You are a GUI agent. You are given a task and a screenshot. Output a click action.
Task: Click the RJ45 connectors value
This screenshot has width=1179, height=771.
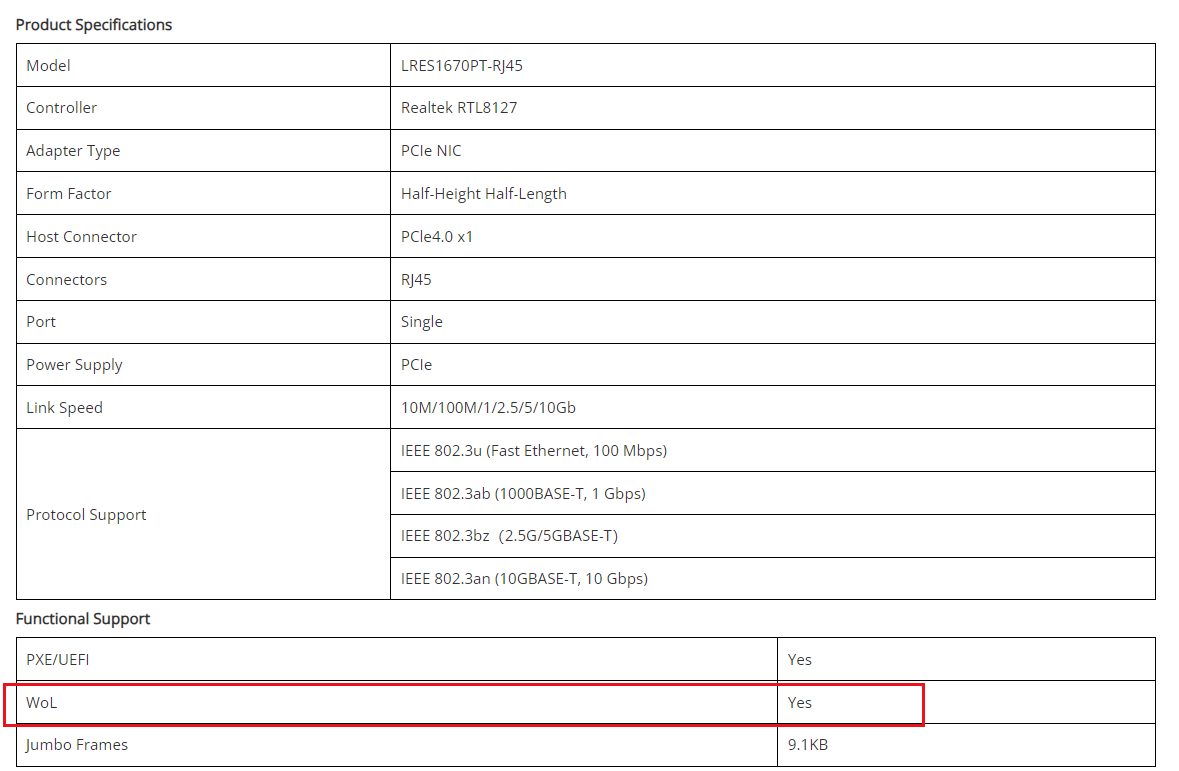coord(416,280)
